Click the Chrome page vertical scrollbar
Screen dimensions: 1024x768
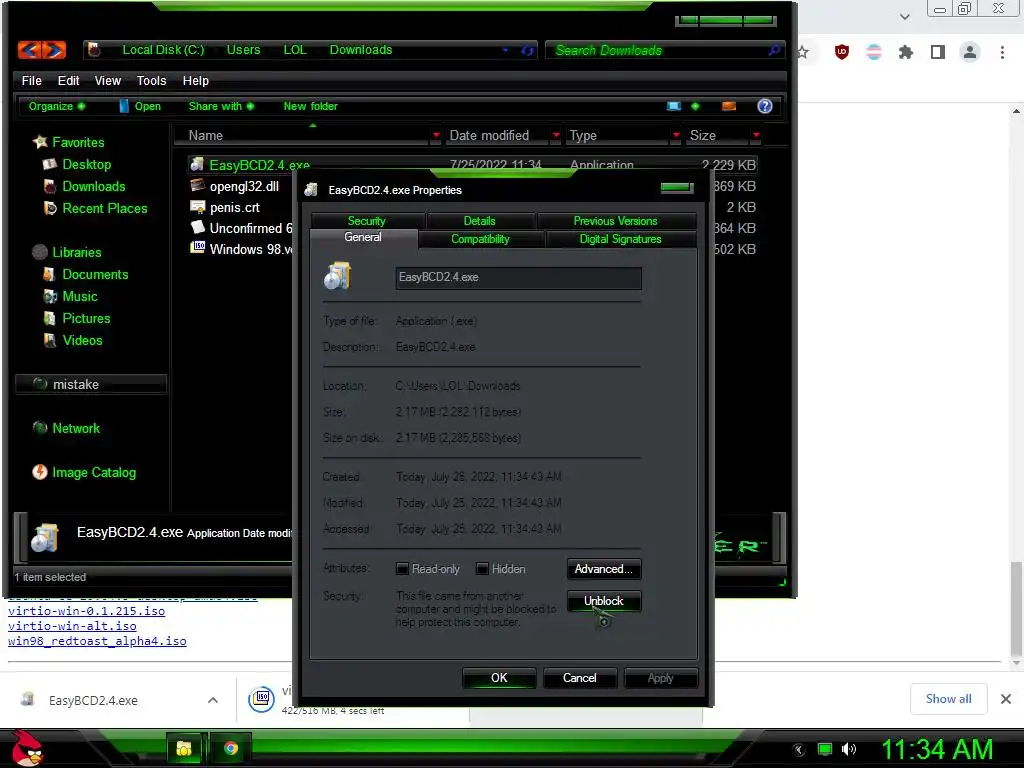click(x=1016, y=607)
